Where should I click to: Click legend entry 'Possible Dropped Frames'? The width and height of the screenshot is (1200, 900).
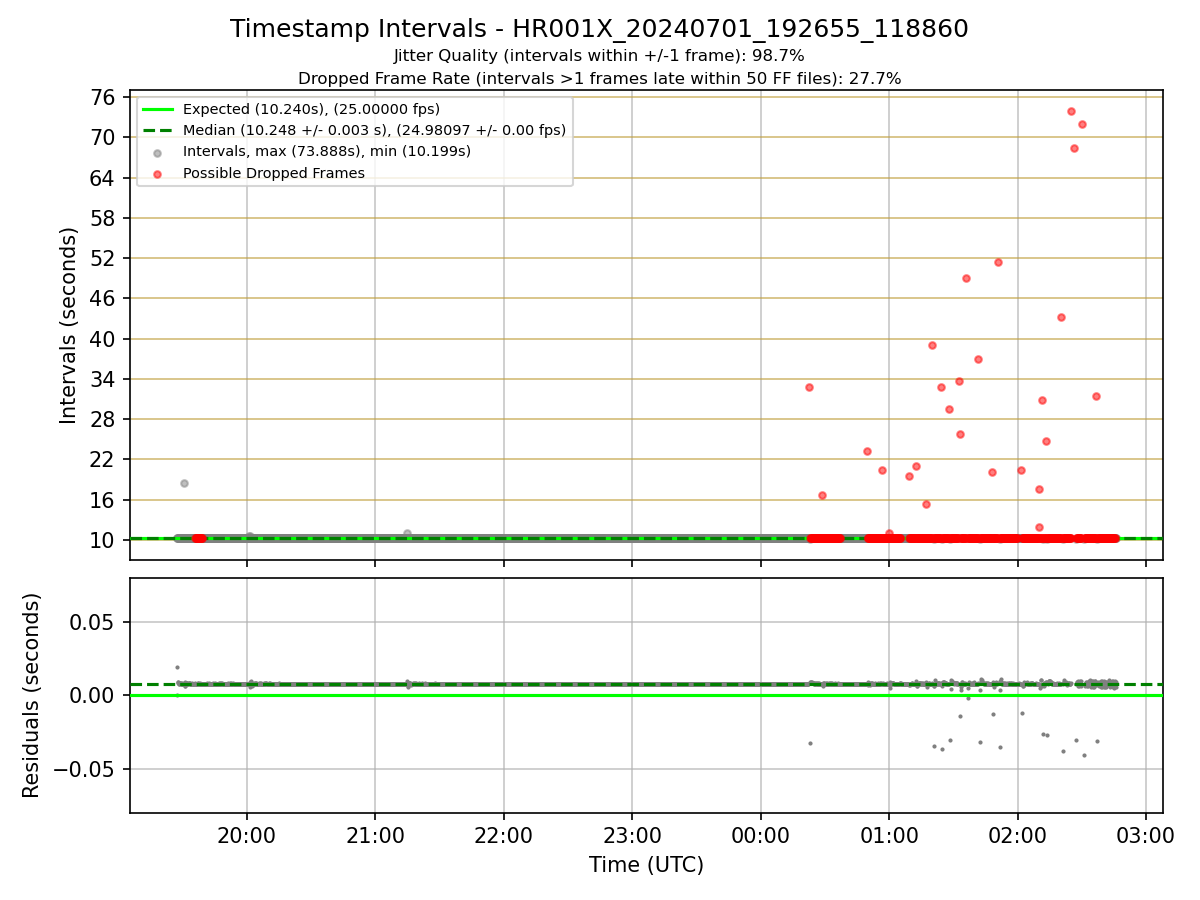tap(274, 173)
